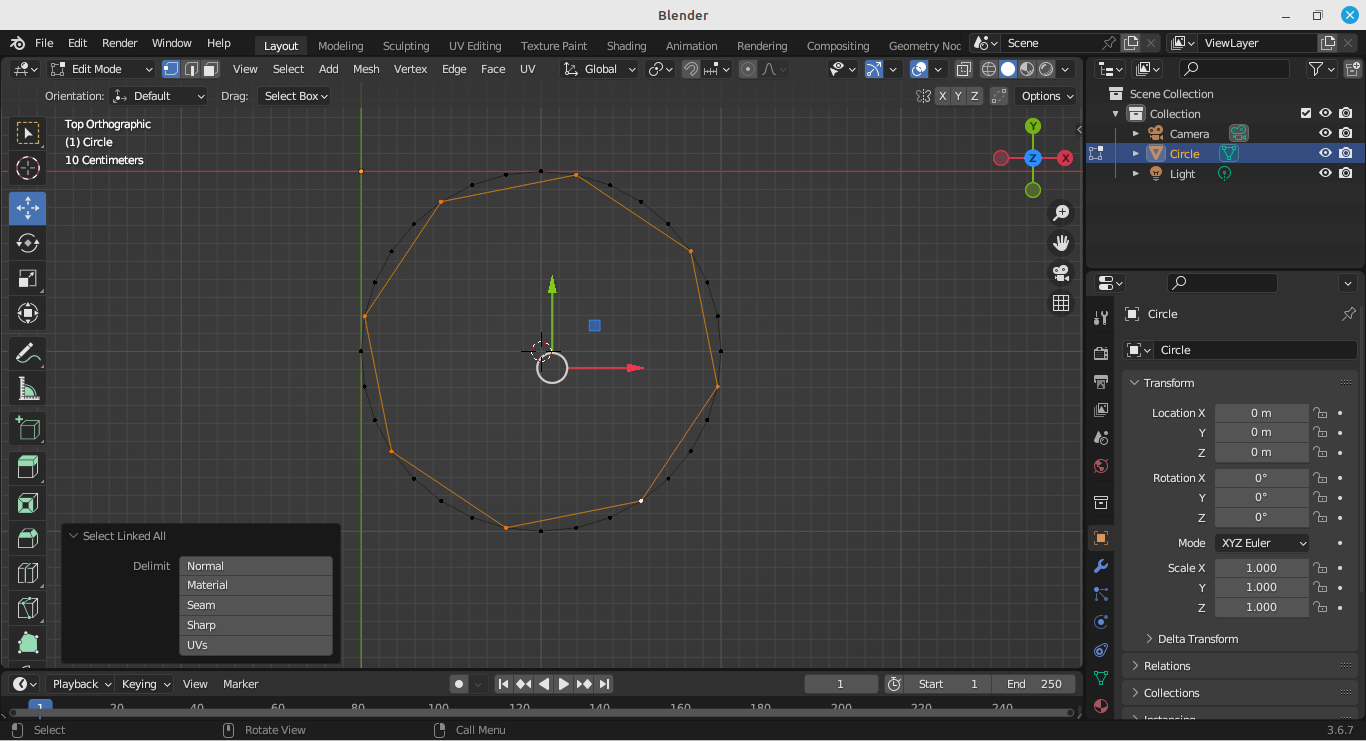Toggle X-ray display mode
The height and width of the screenshot is (741, 1366).
(963, 69)
